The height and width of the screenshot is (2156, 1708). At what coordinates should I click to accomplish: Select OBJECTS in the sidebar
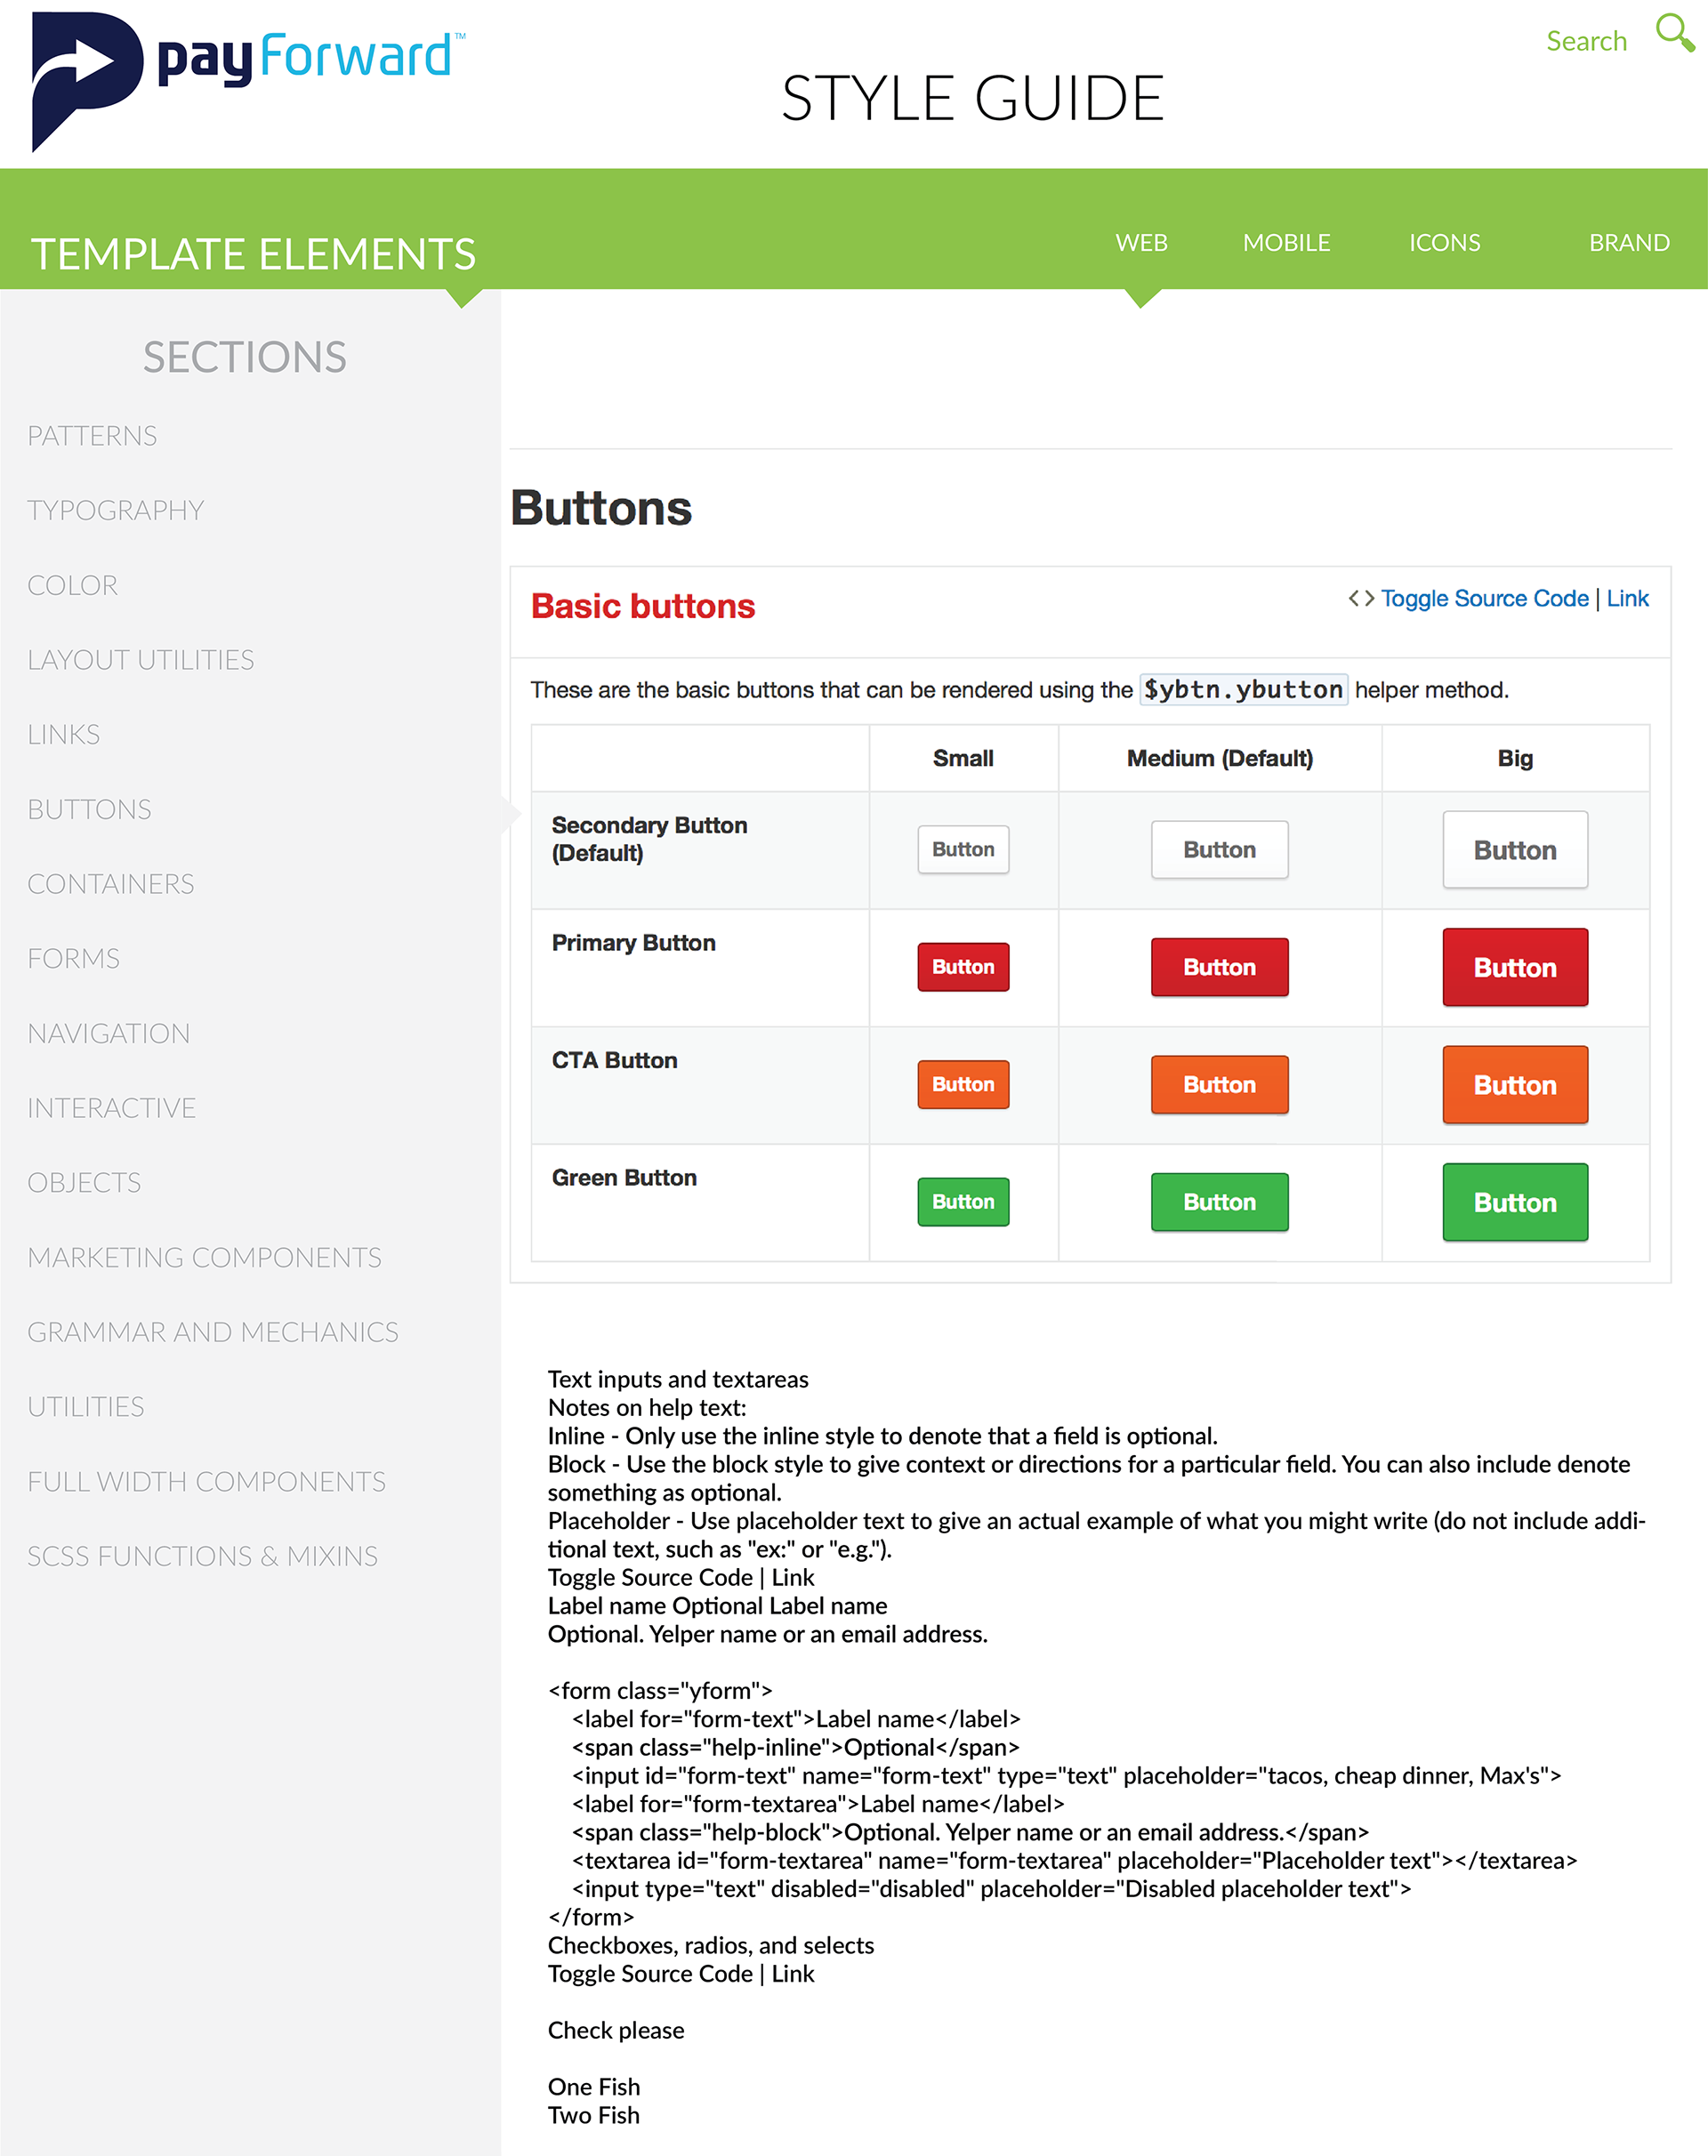pyautogui.click(x=84, y=1183)
